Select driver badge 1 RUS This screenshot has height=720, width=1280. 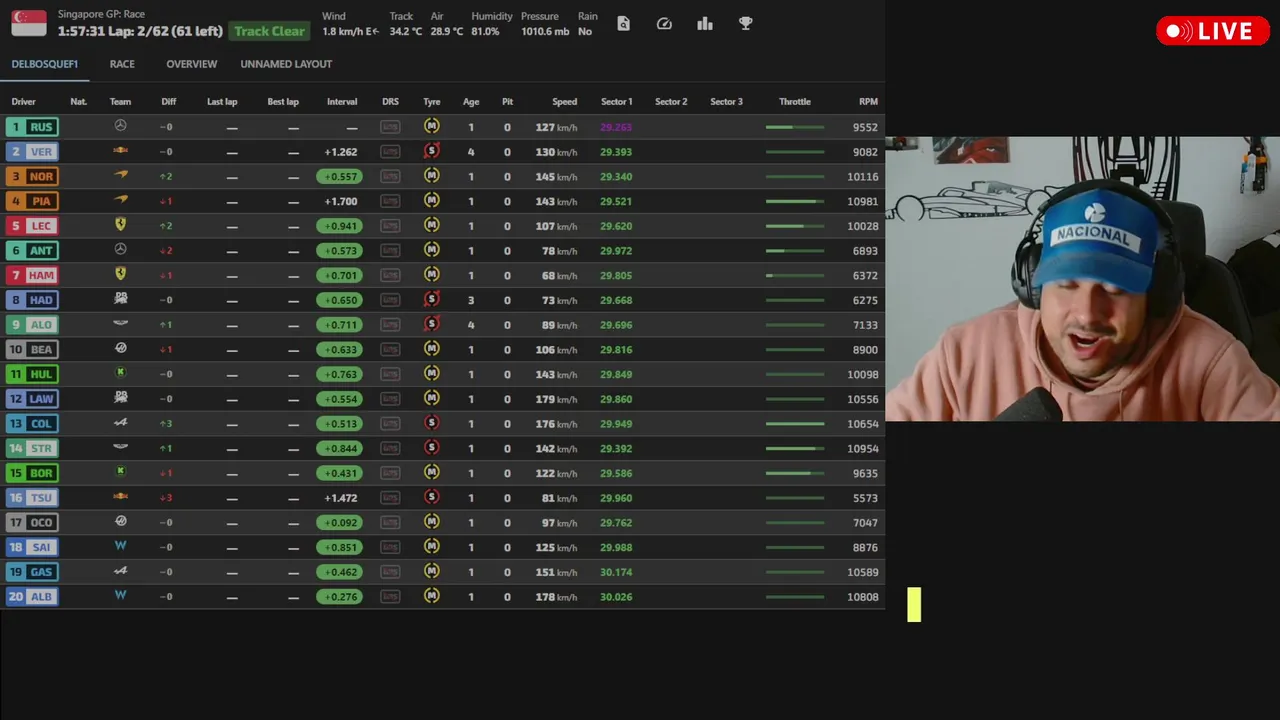(x=32, y=127)
